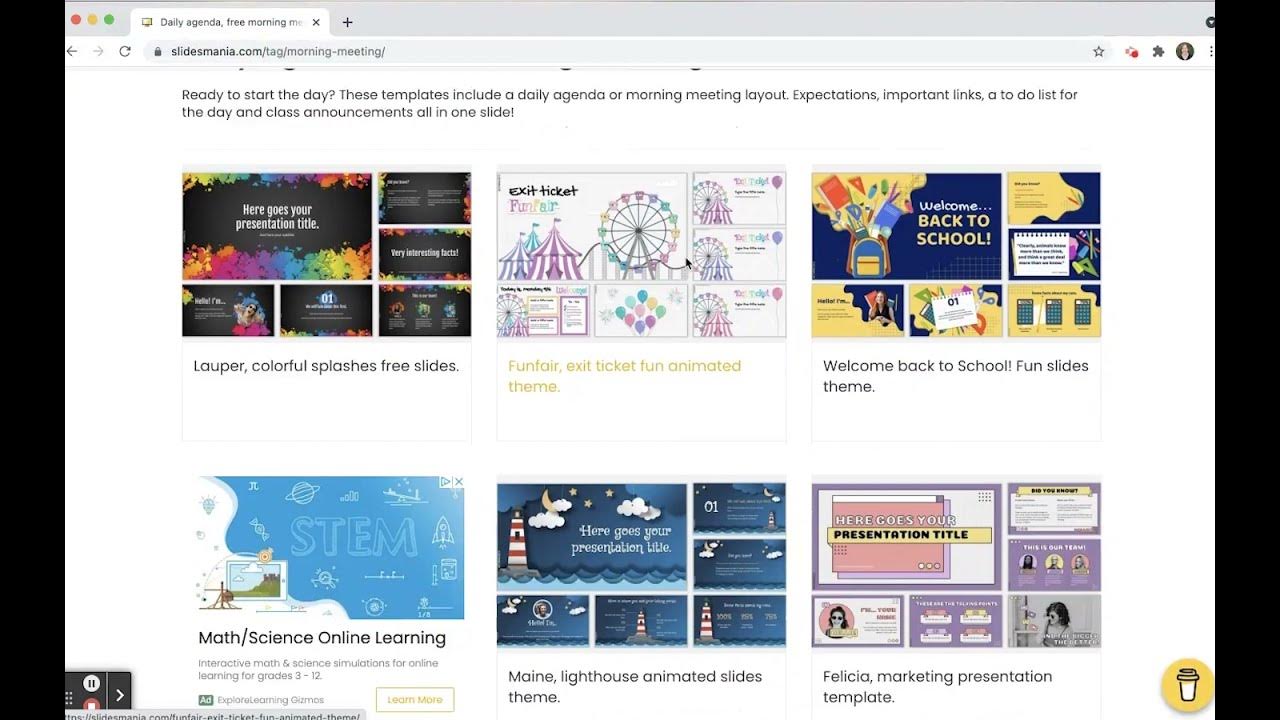1280x720 pixels.
Task: Close the STEM ad with X icon
Action: click(x=458, y=482)
